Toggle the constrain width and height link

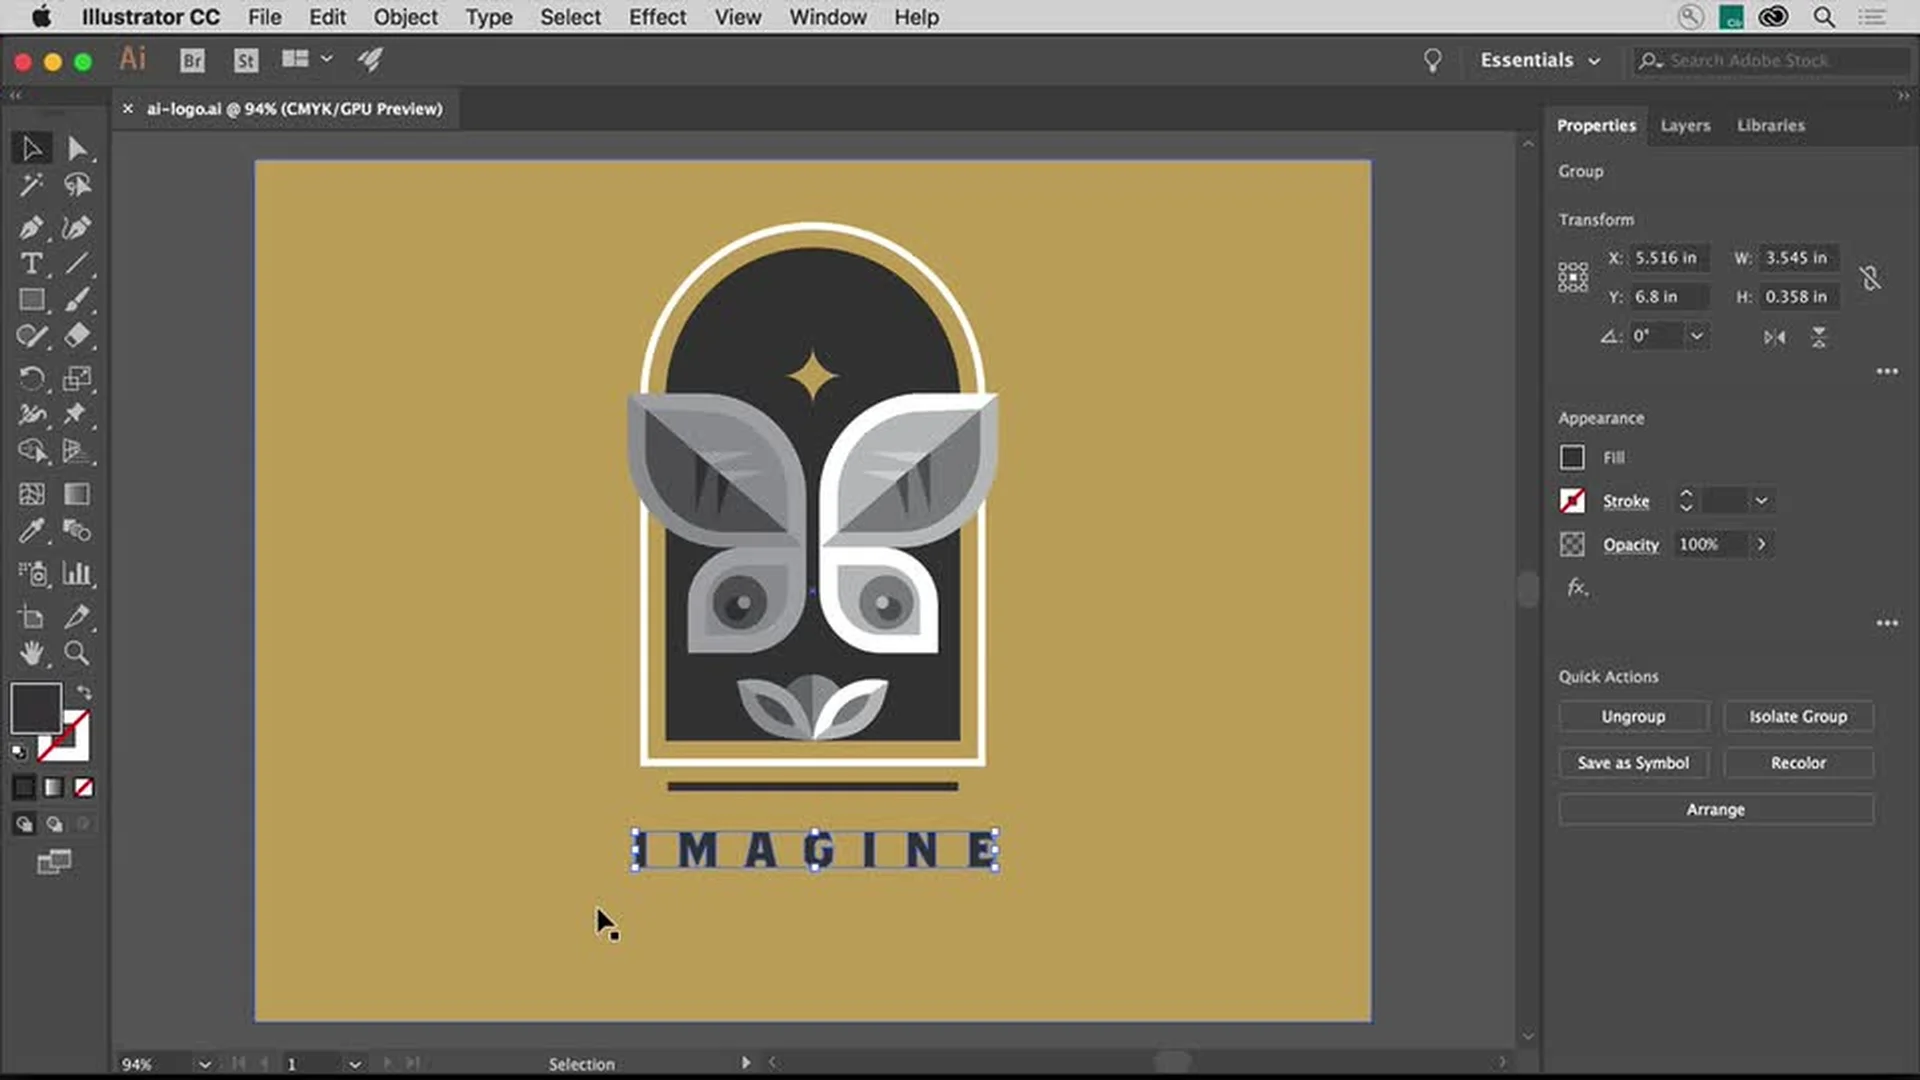point(1871,277)
